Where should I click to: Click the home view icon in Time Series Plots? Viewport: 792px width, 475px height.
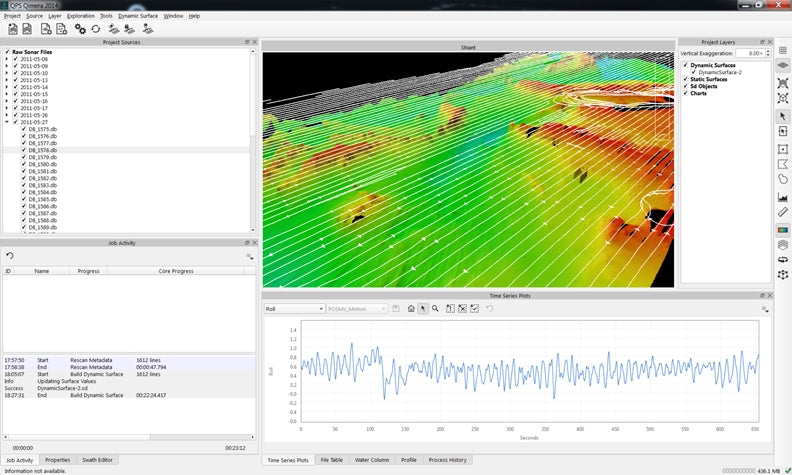pos(410,309)
